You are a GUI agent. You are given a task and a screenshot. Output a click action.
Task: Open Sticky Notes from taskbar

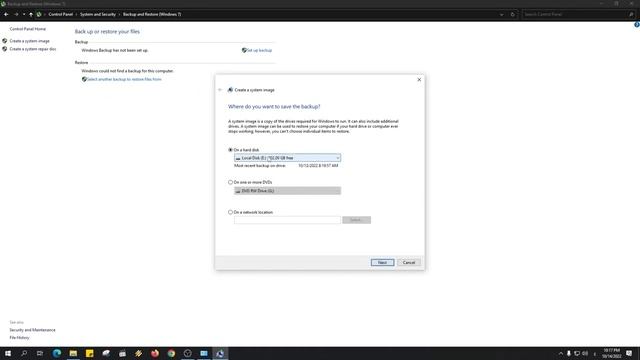point(89,353)
